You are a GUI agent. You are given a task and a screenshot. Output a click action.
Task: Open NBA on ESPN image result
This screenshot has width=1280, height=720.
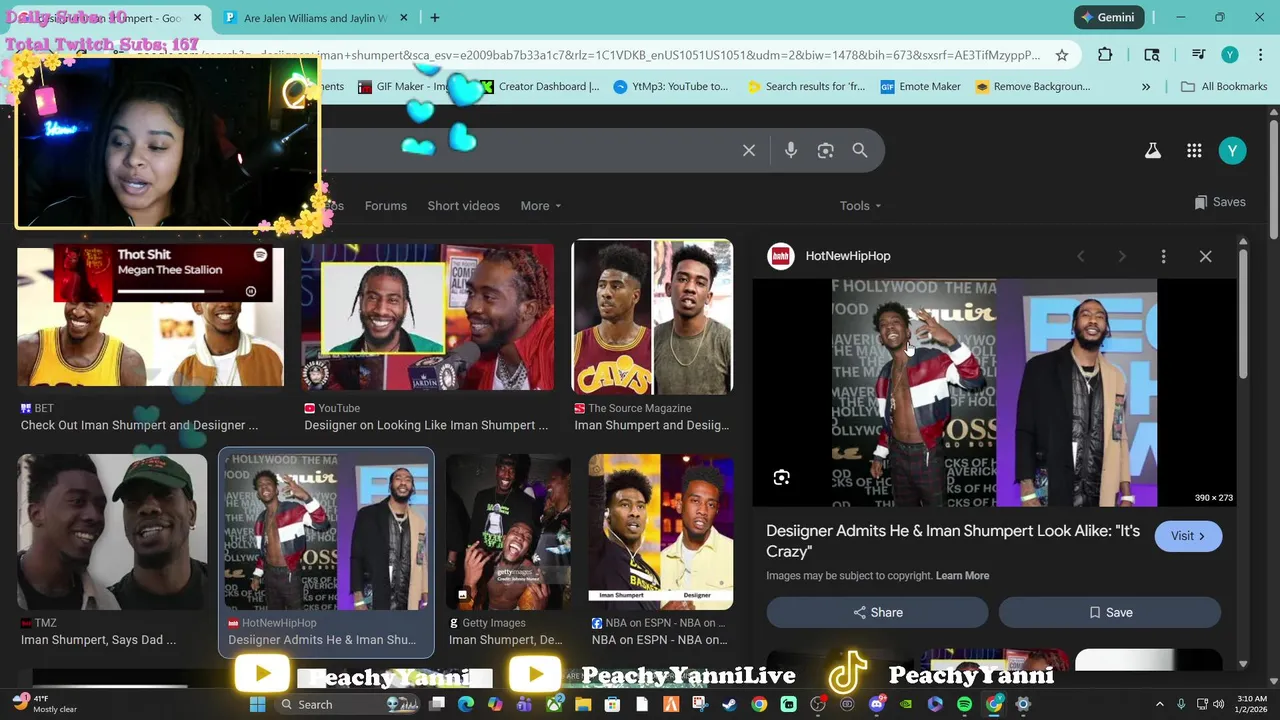[660, 551]
